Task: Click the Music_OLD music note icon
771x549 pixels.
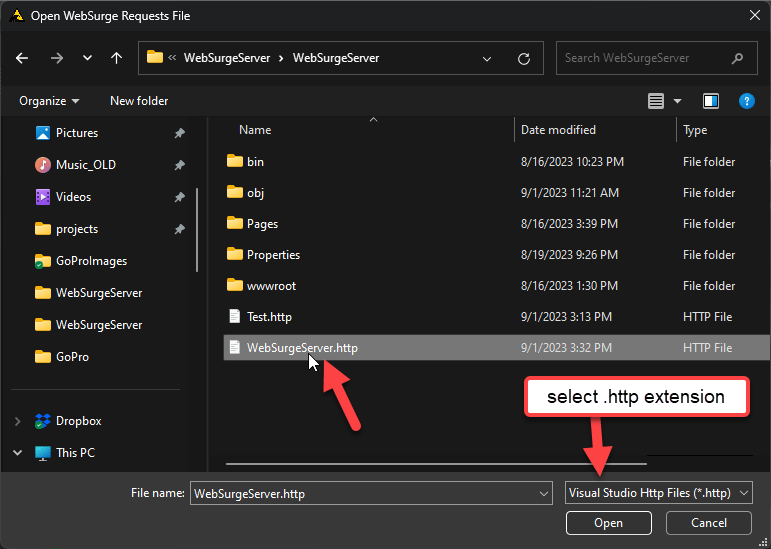Action: (x=43, y=165)
